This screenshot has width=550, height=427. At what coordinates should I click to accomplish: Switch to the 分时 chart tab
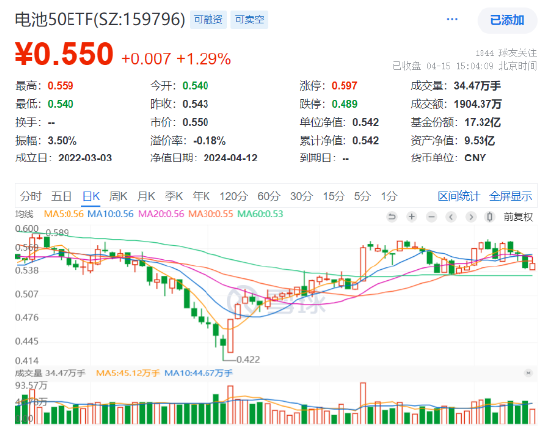point(31,196)
